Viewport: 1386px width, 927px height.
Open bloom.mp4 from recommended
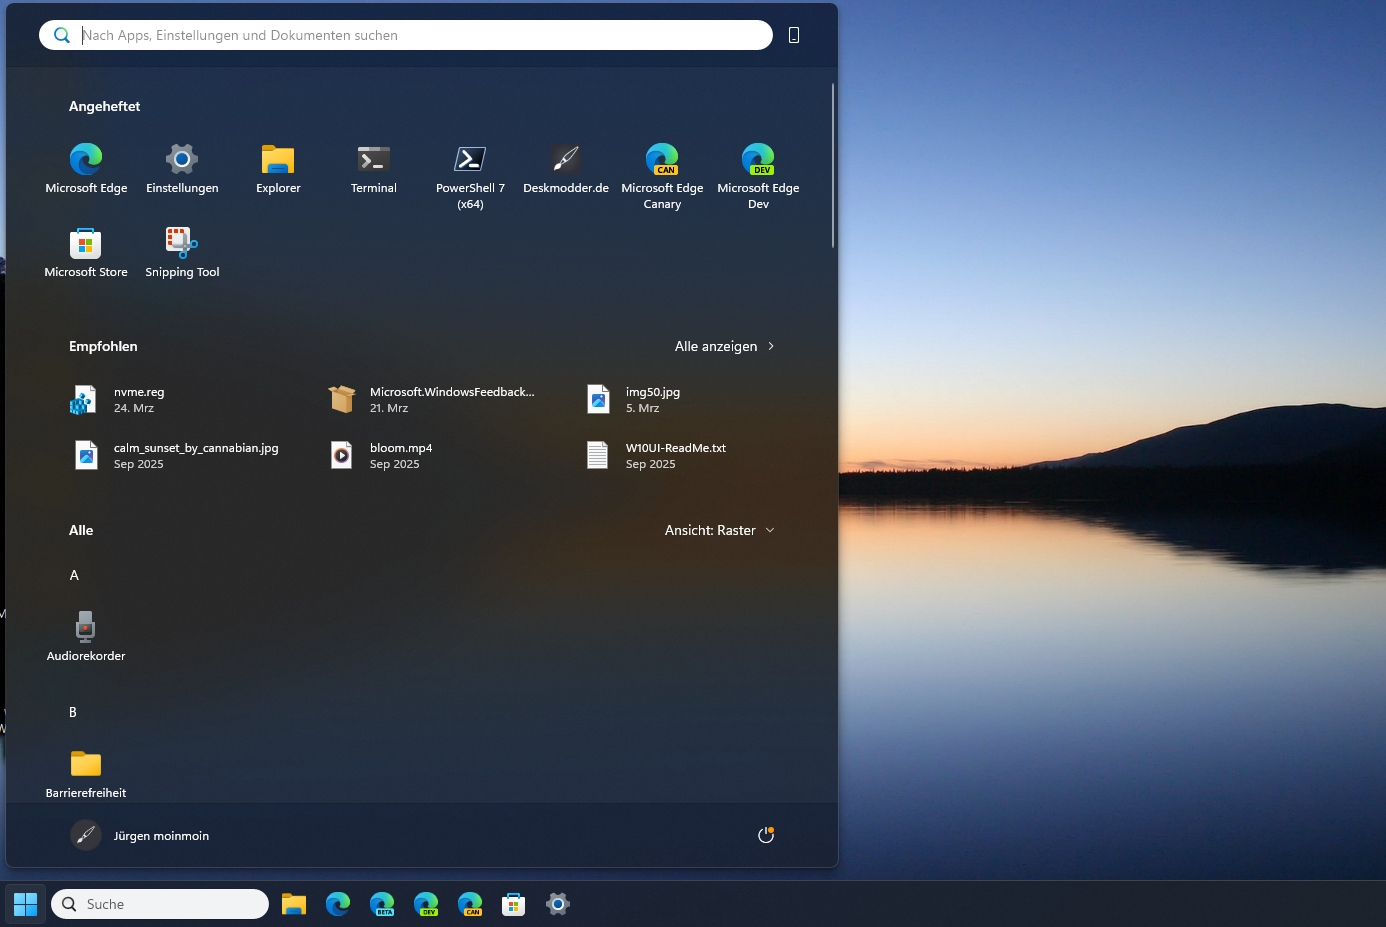(400, 455)
